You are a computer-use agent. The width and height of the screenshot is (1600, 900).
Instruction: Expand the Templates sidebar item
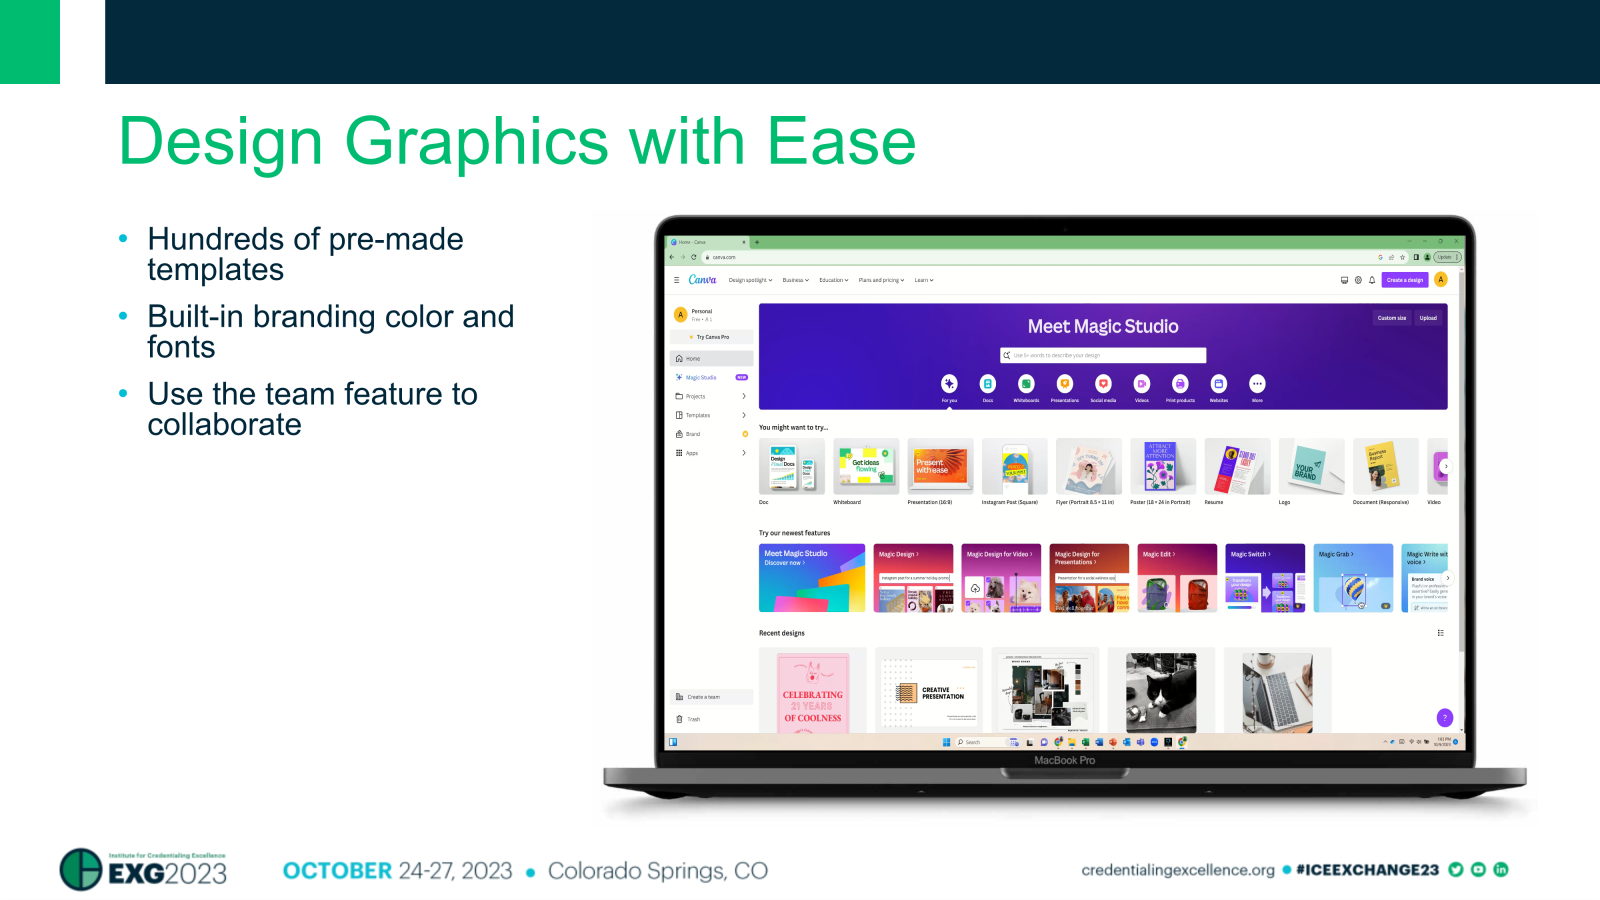click(x=697, y=415)
